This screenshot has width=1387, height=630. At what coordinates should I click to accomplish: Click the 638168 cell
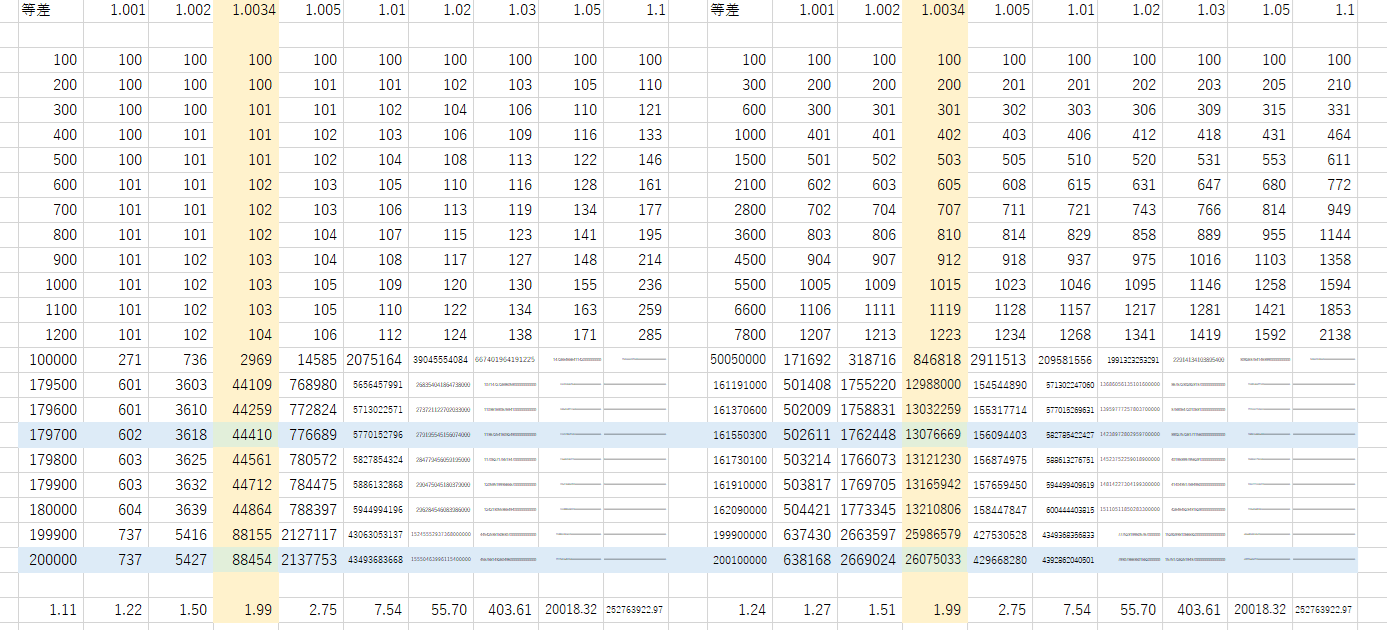[806, 560]
